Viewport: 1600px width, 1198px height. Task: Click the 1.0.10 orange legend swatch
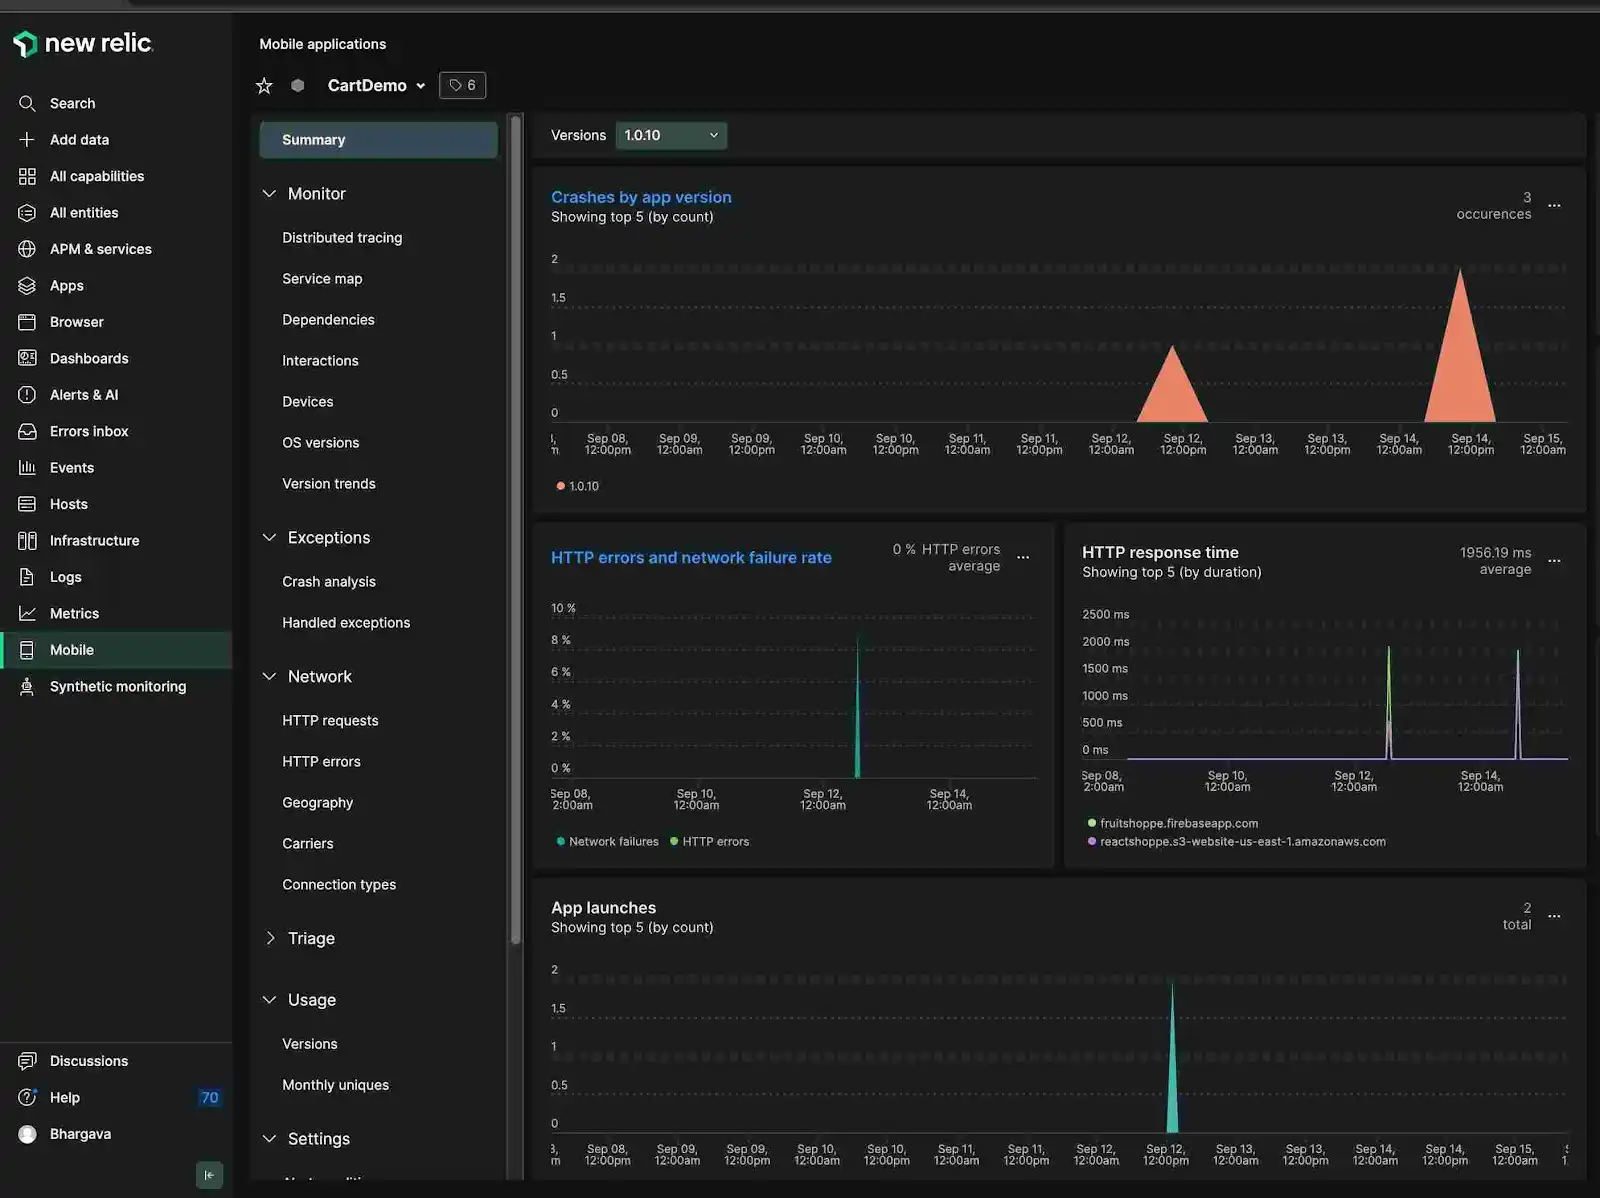tap(560, 486)
